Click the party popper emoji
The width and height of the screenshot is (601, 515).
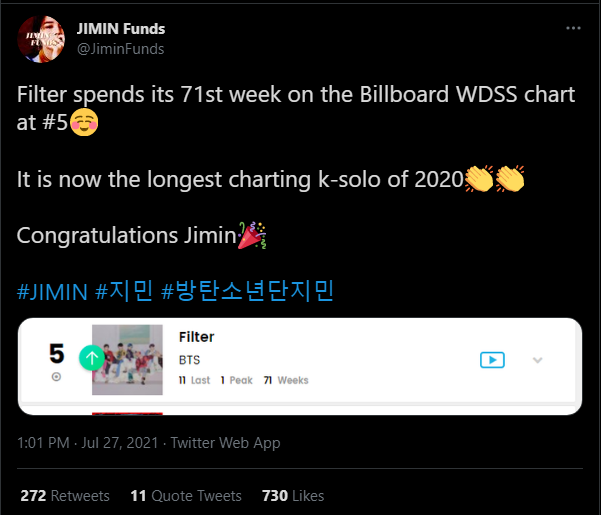click(x=252, y=235)
